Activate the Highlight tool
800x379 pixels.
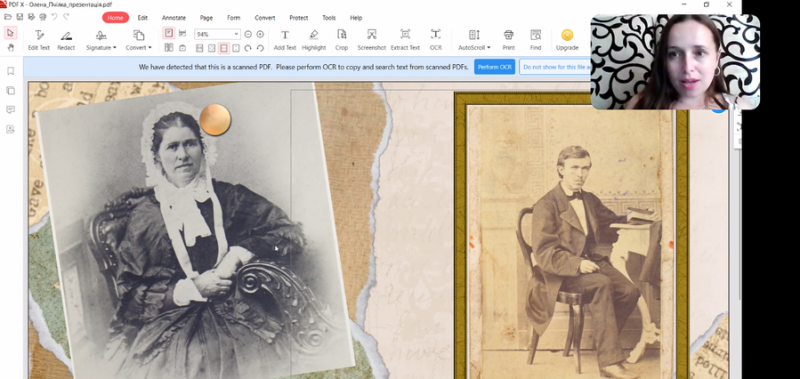(x=314, y=40)
